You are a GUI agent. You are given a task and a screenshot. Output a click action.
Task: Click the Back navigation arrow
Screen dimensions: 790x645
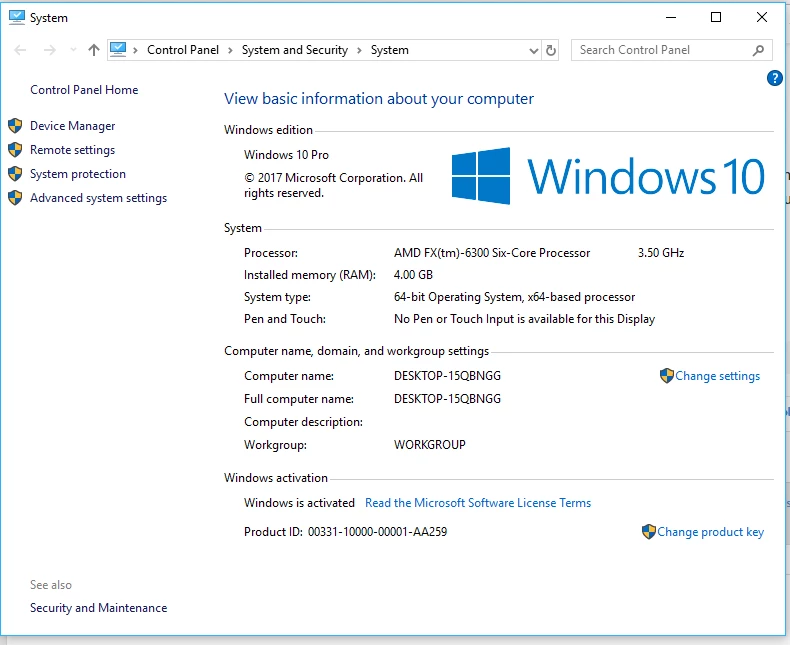point(20,50)
